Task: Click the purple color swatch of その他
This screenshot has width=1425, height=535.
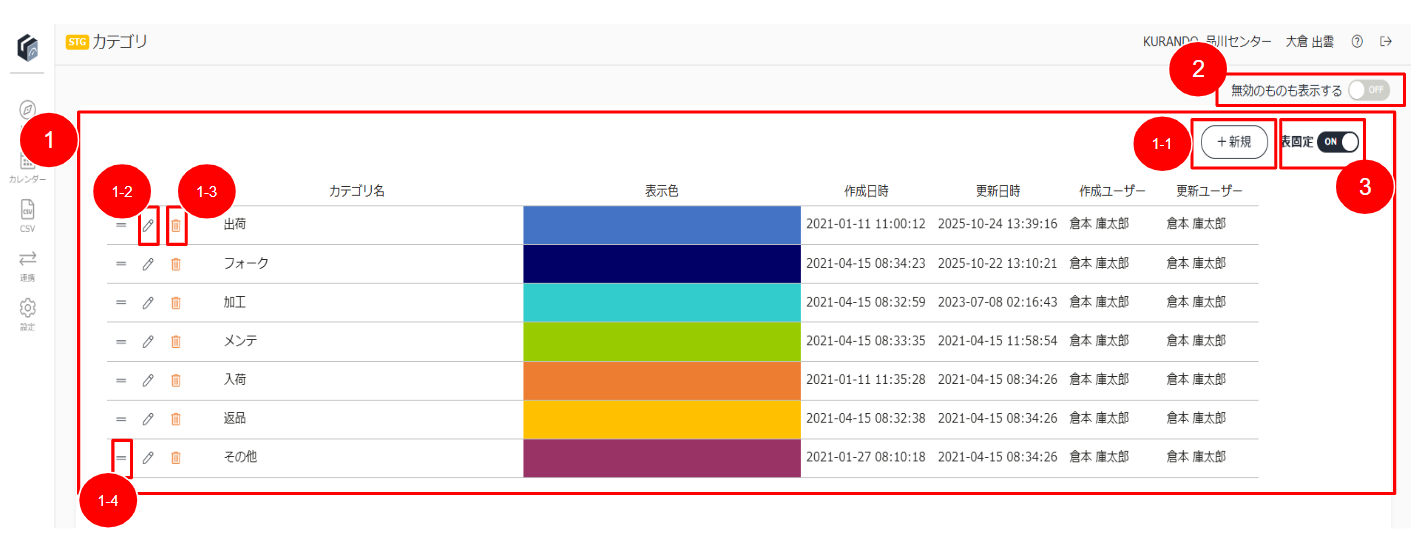Action: [662, 457]
